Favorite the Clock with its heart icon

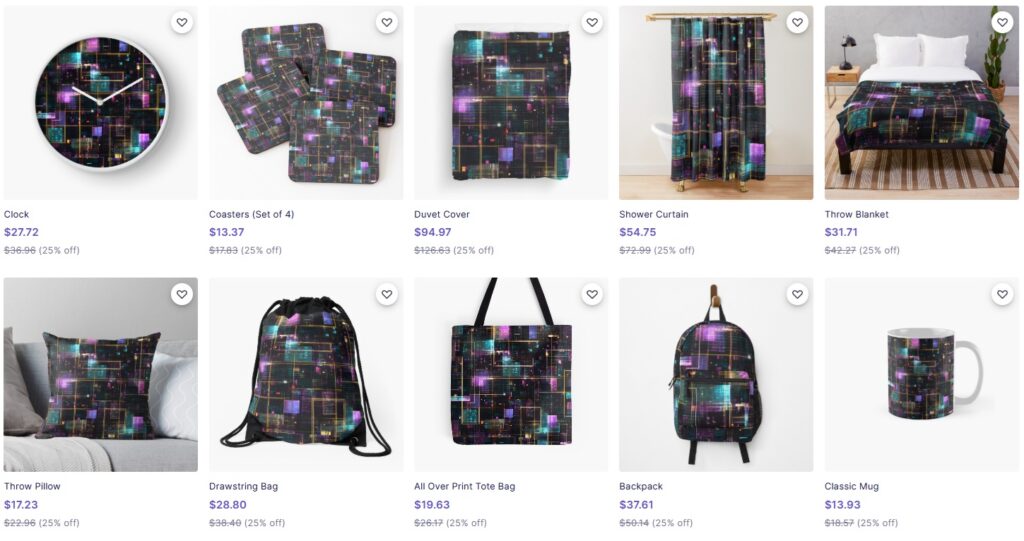pos(181,22)
